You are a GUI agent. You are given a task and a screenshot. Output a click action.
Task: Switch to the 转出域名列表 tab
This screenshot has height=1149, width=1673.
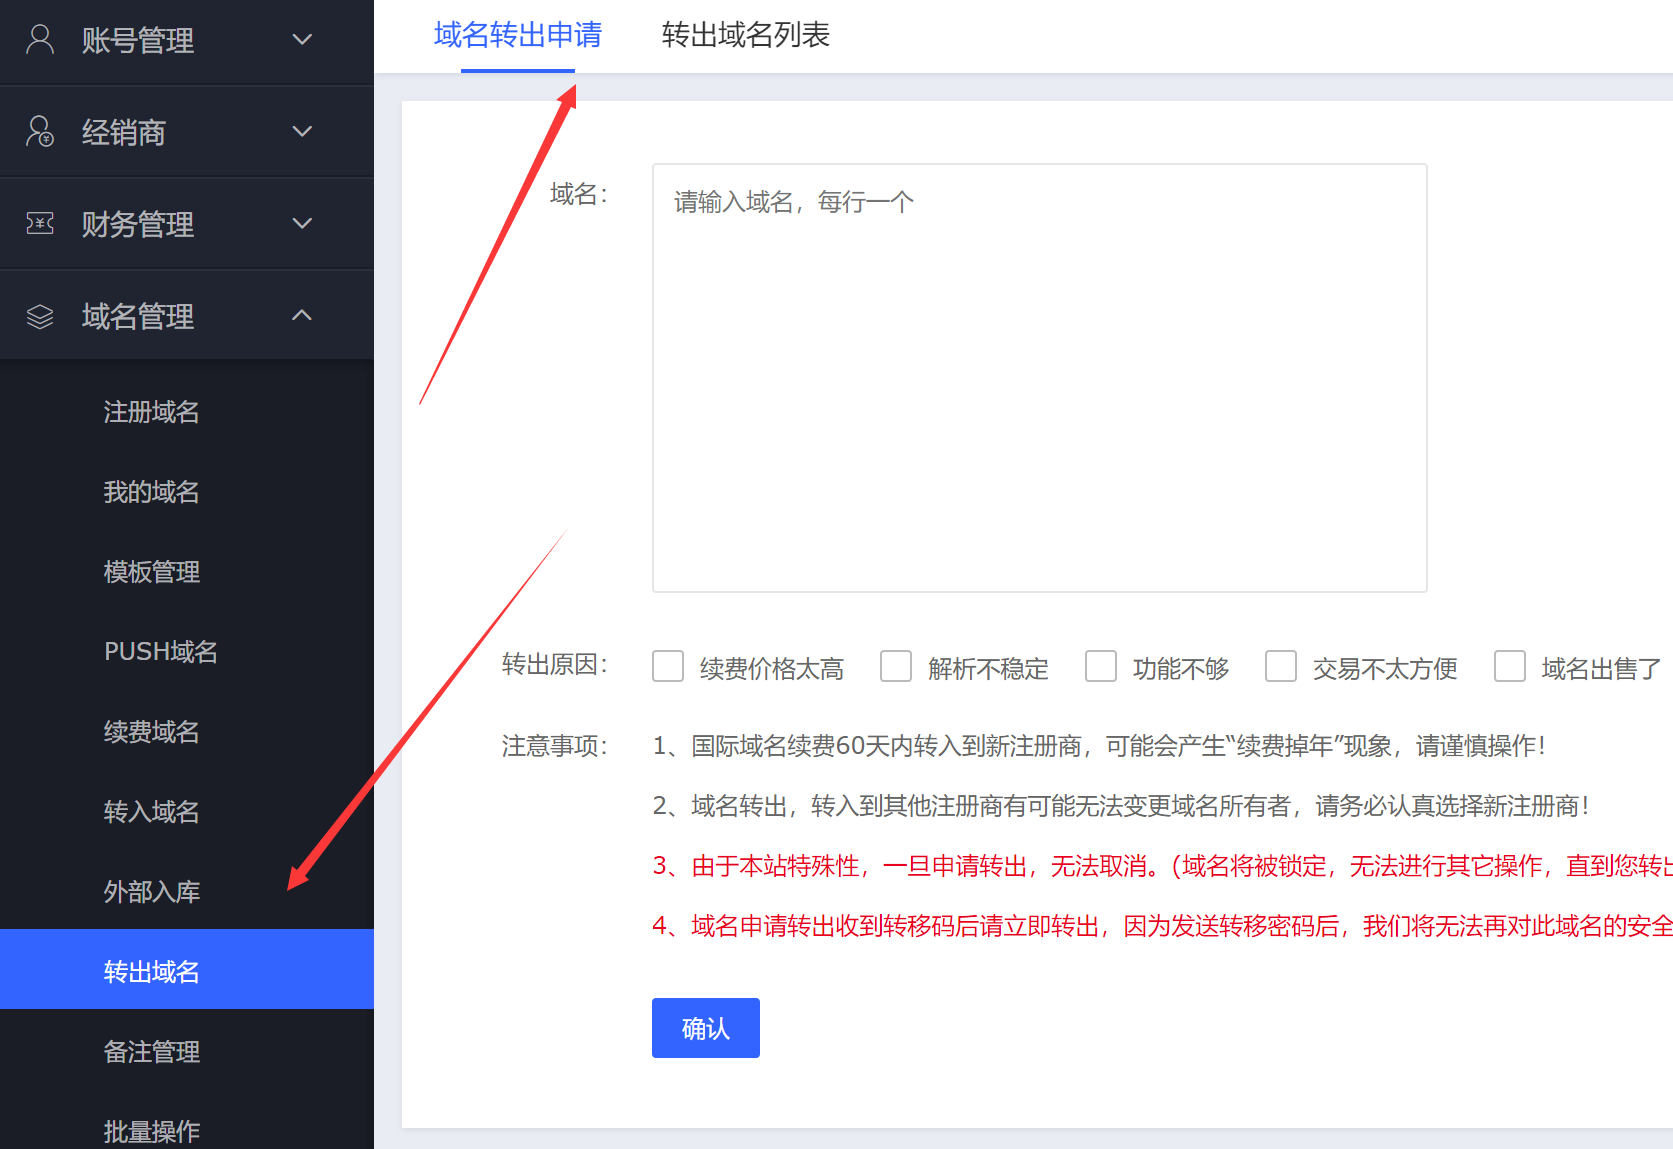[x=745, y=35]
